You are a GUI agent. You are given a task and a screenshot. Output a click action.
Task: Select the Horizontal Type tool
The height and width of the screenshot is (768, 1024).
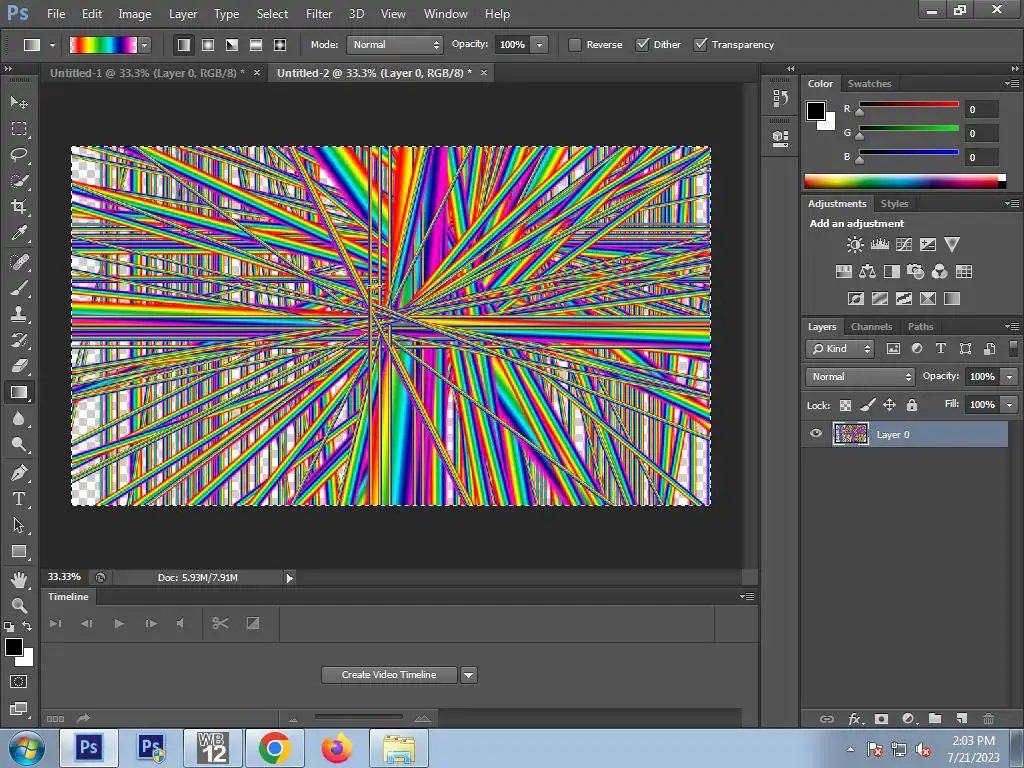[19, 499]
